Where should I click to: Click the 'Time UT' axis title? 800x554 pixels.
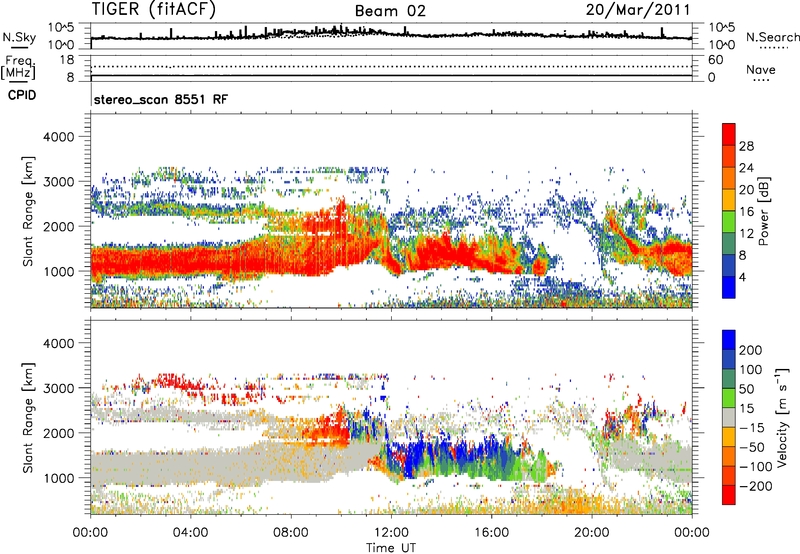(x=391, y=548)
